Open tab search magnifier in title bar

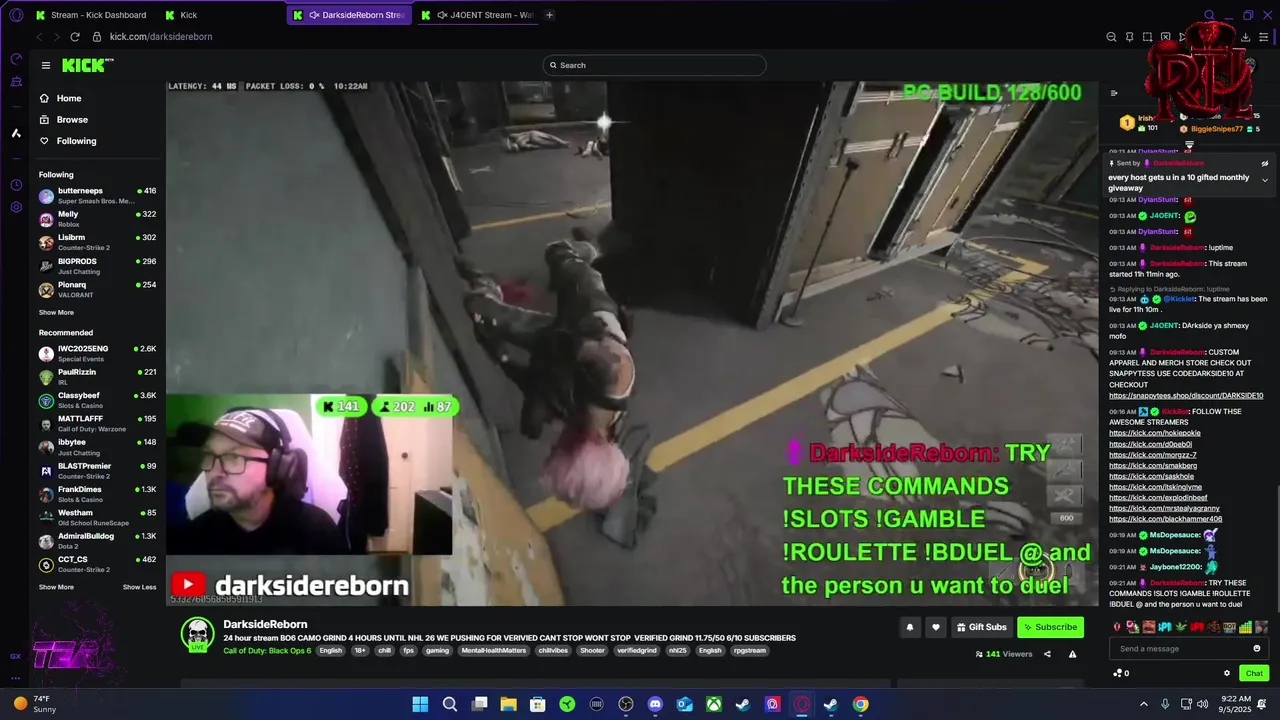tap(1209, 15)
